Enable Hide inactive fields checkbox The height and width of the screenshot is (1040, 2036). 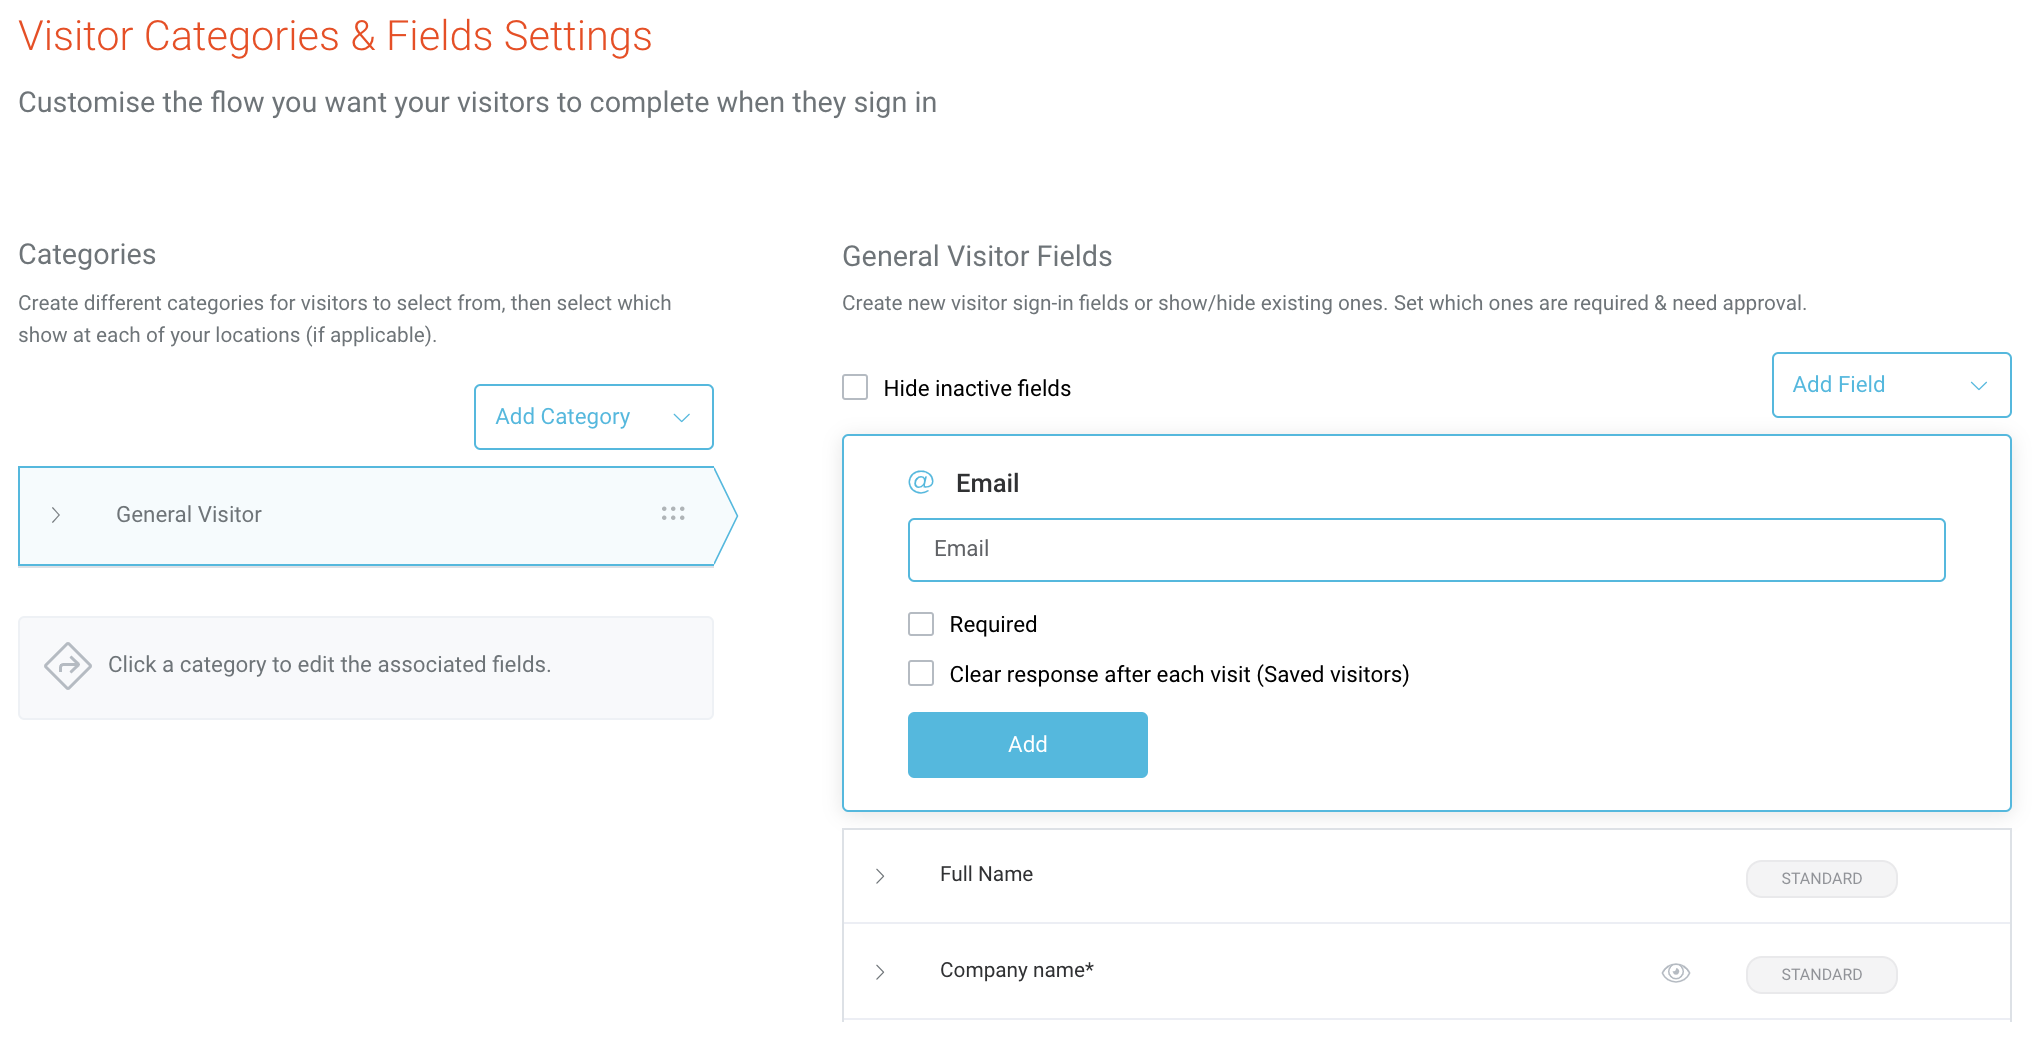855,387
